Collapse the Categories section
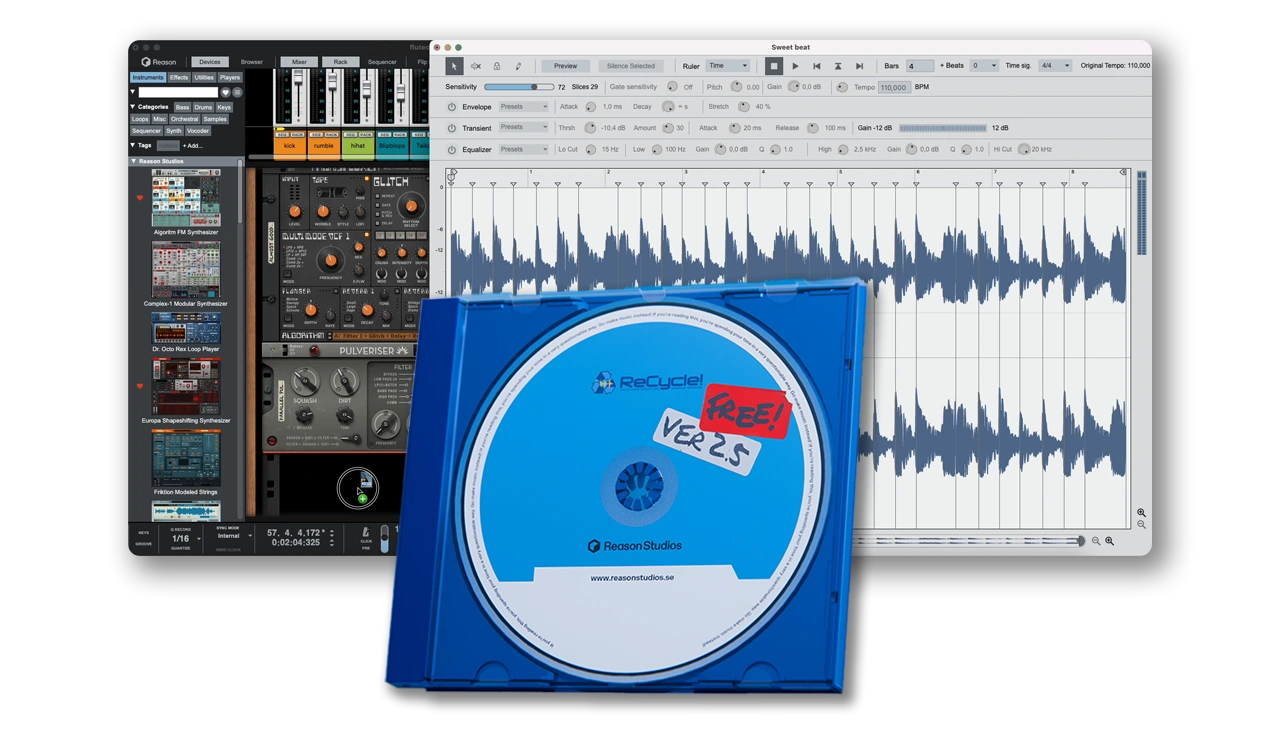Viewport: 1280px width, 736px height. pyautogui.click(x=134, y=107)
